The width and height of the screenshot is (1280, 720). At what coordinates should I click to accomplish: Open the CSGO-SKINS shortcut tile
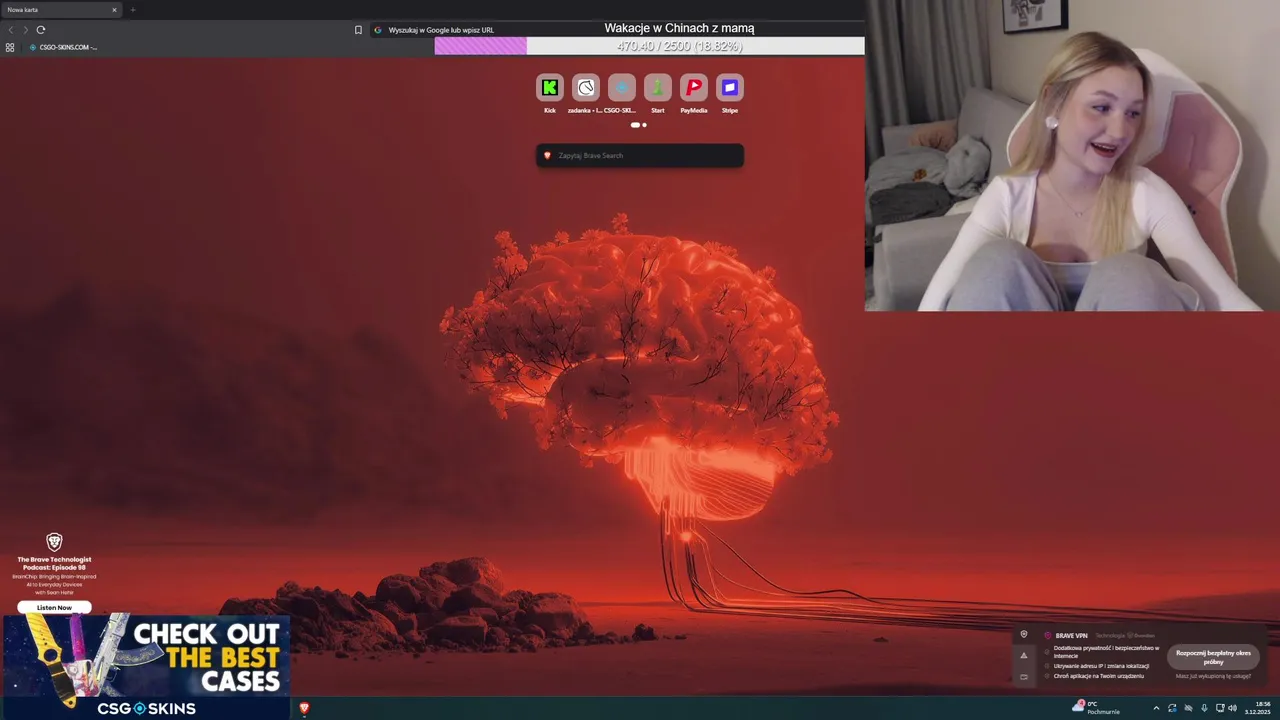tap(621, 88)
